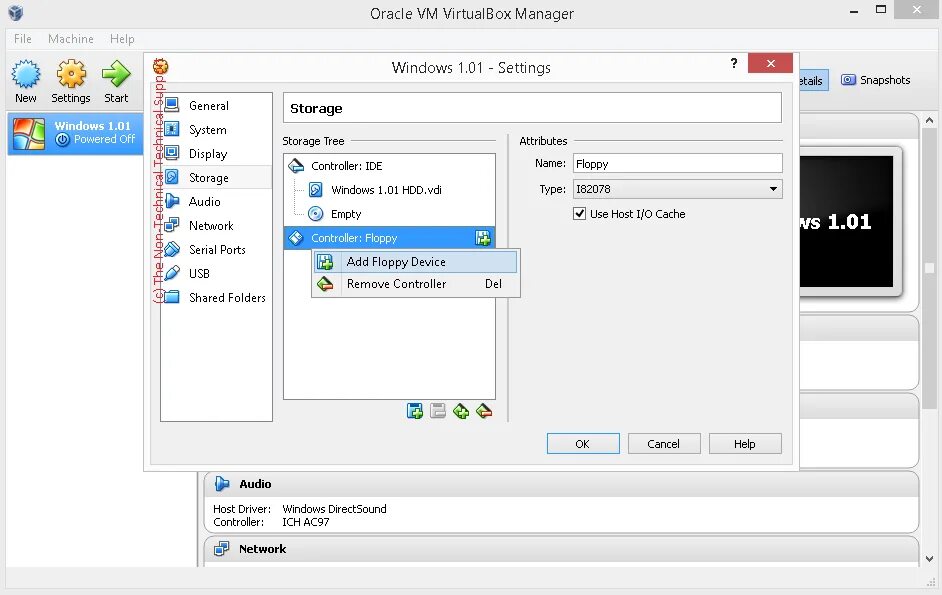The width and height of the screenshot is (942, 595).
Task: Open the Machine menu
Action: [x=71, y=39]
